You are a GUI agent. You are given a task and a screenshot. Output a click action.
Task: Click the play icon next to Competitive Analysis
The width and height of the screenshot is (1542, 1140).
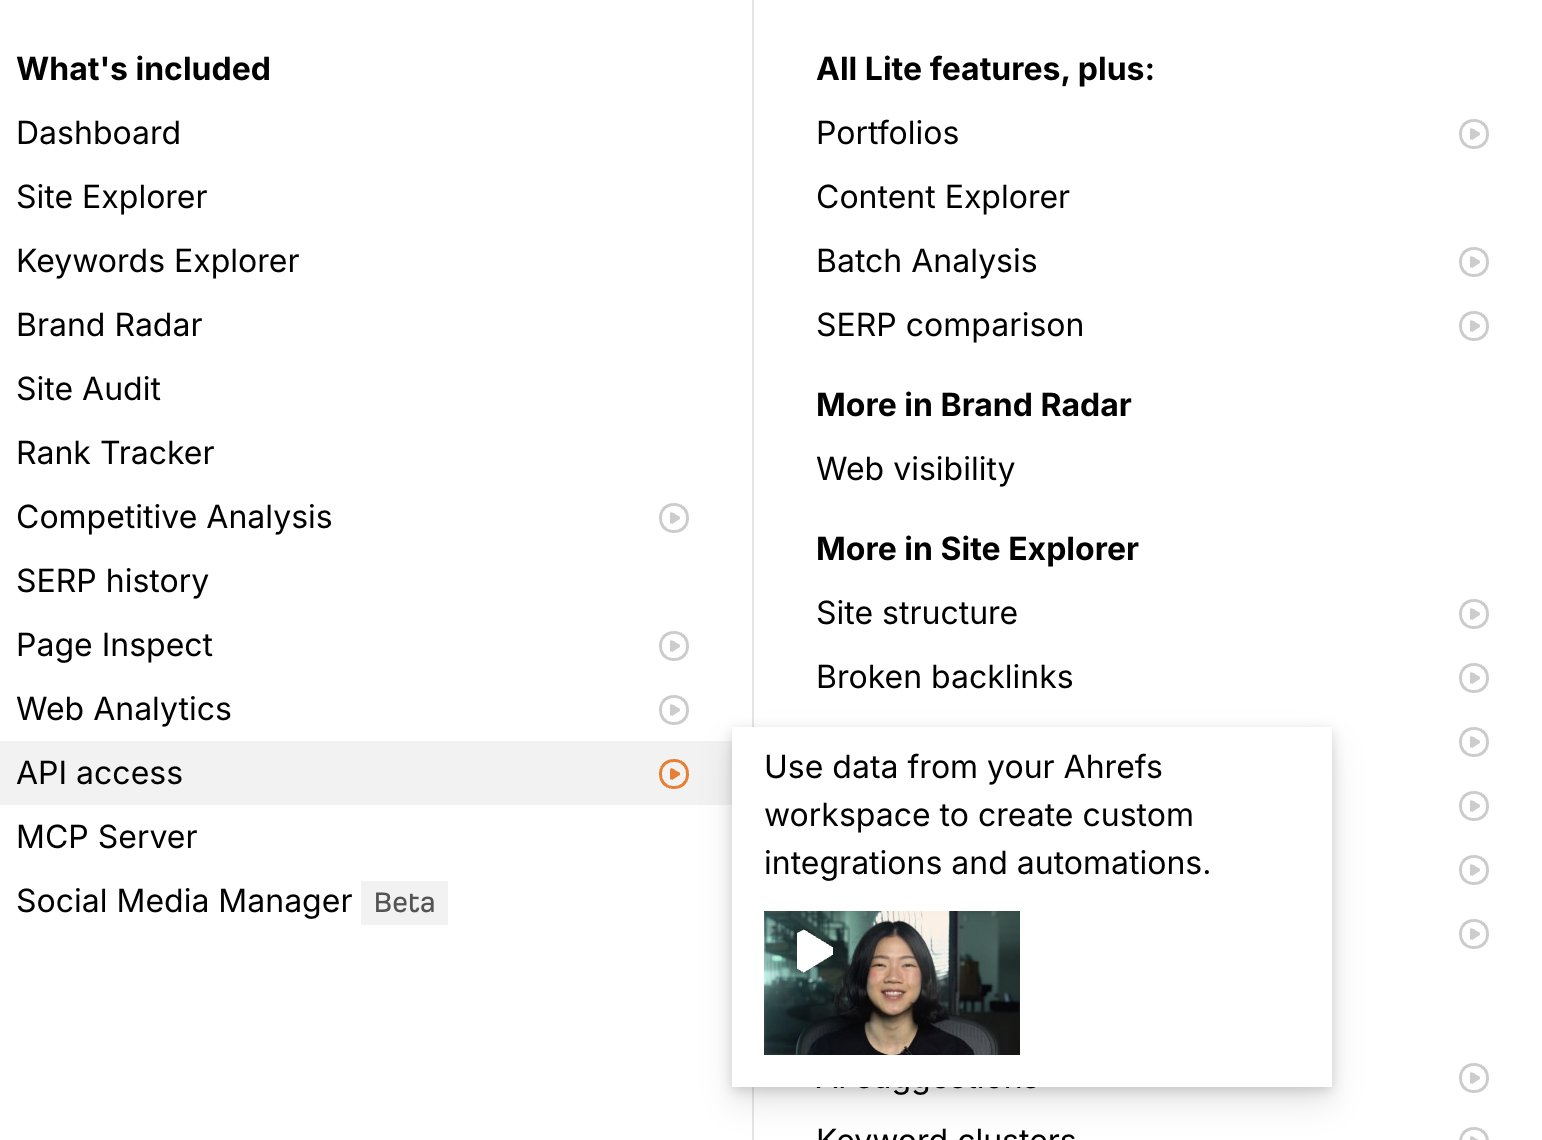[x=674, y=518]
